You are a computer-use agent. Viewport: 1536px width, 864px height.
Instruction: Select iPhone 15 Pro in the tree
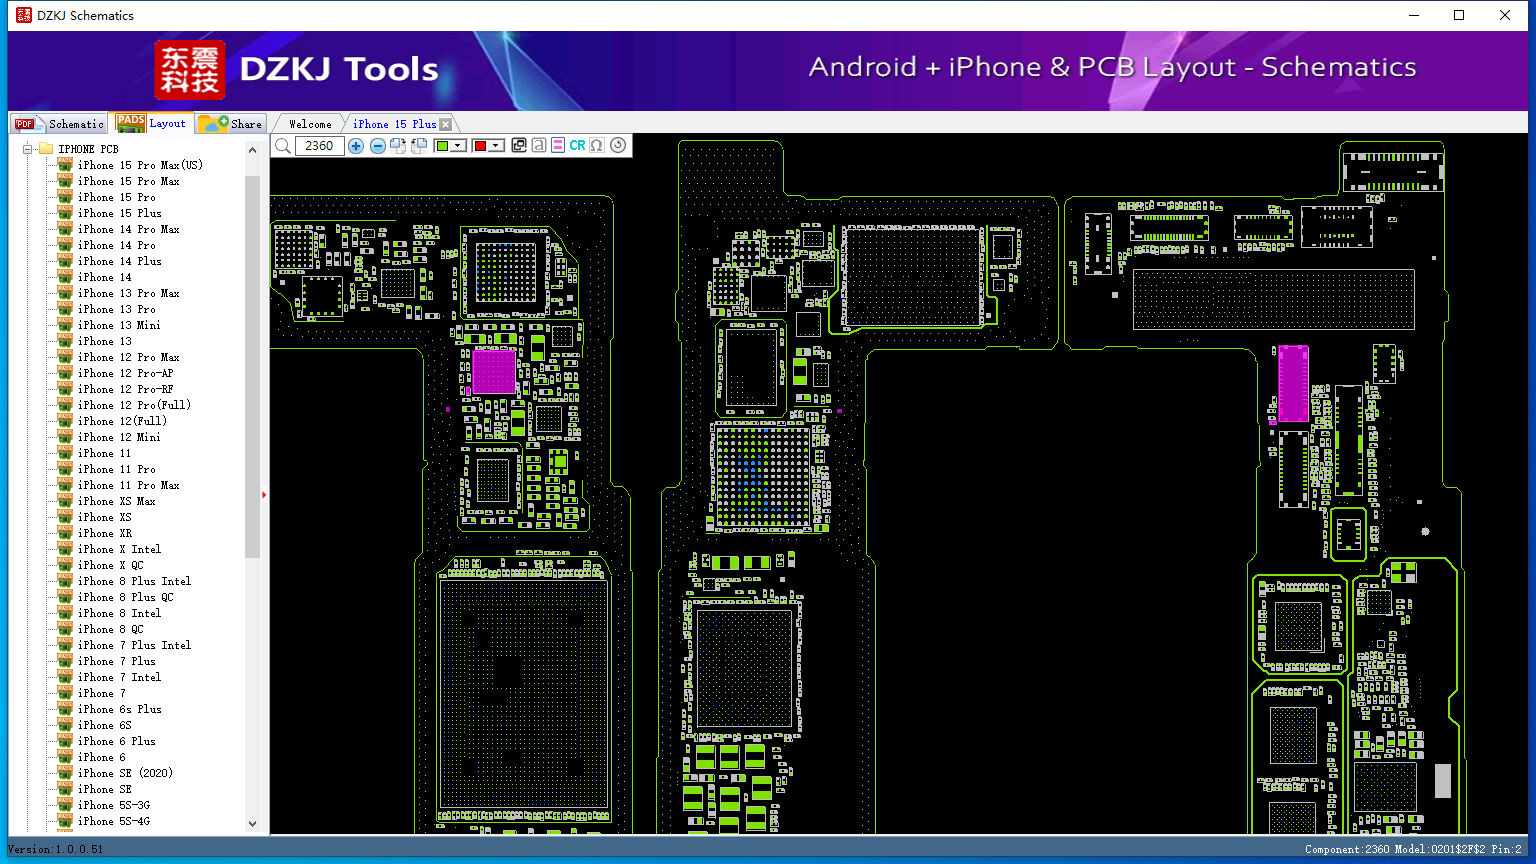pos(117,197)
